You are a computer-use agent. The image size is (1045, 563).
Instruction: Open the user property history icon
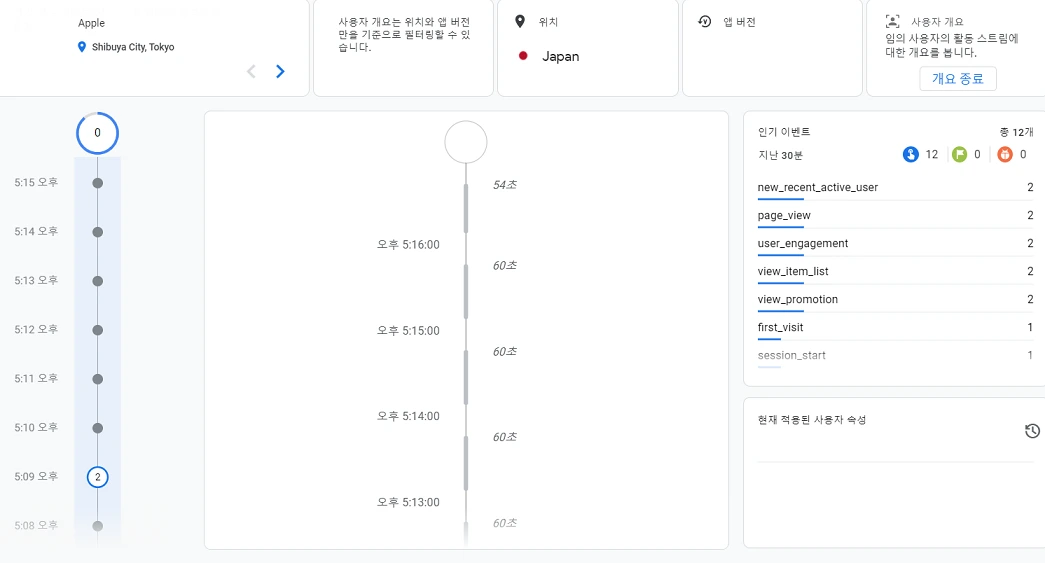coord(1032,431)
